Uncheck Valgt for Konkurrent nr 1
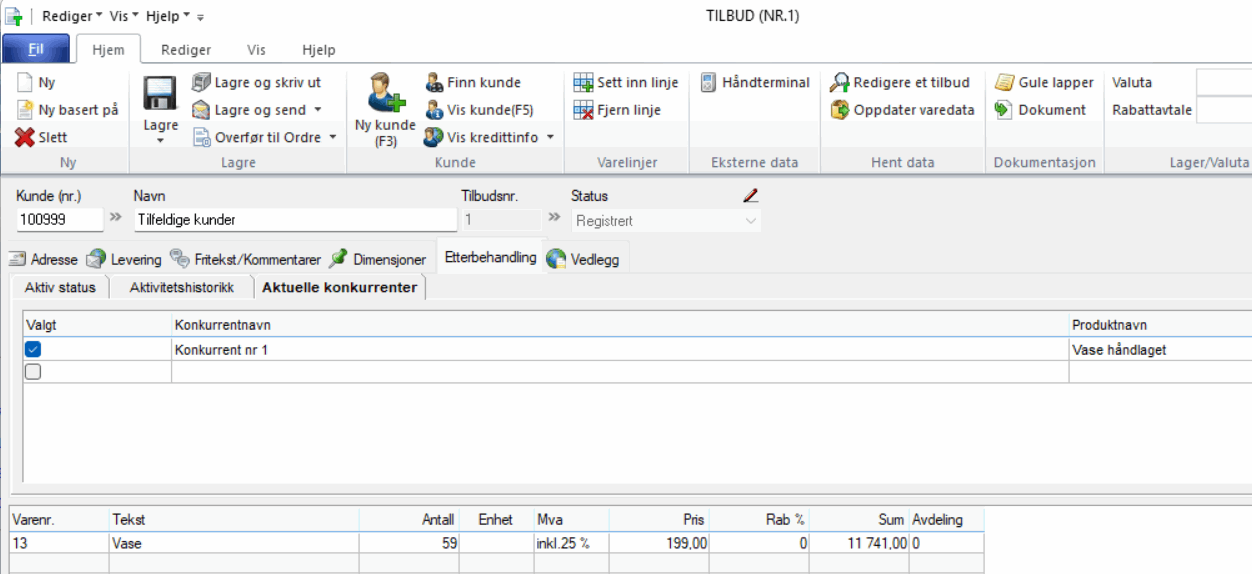 tap(33, 349)
